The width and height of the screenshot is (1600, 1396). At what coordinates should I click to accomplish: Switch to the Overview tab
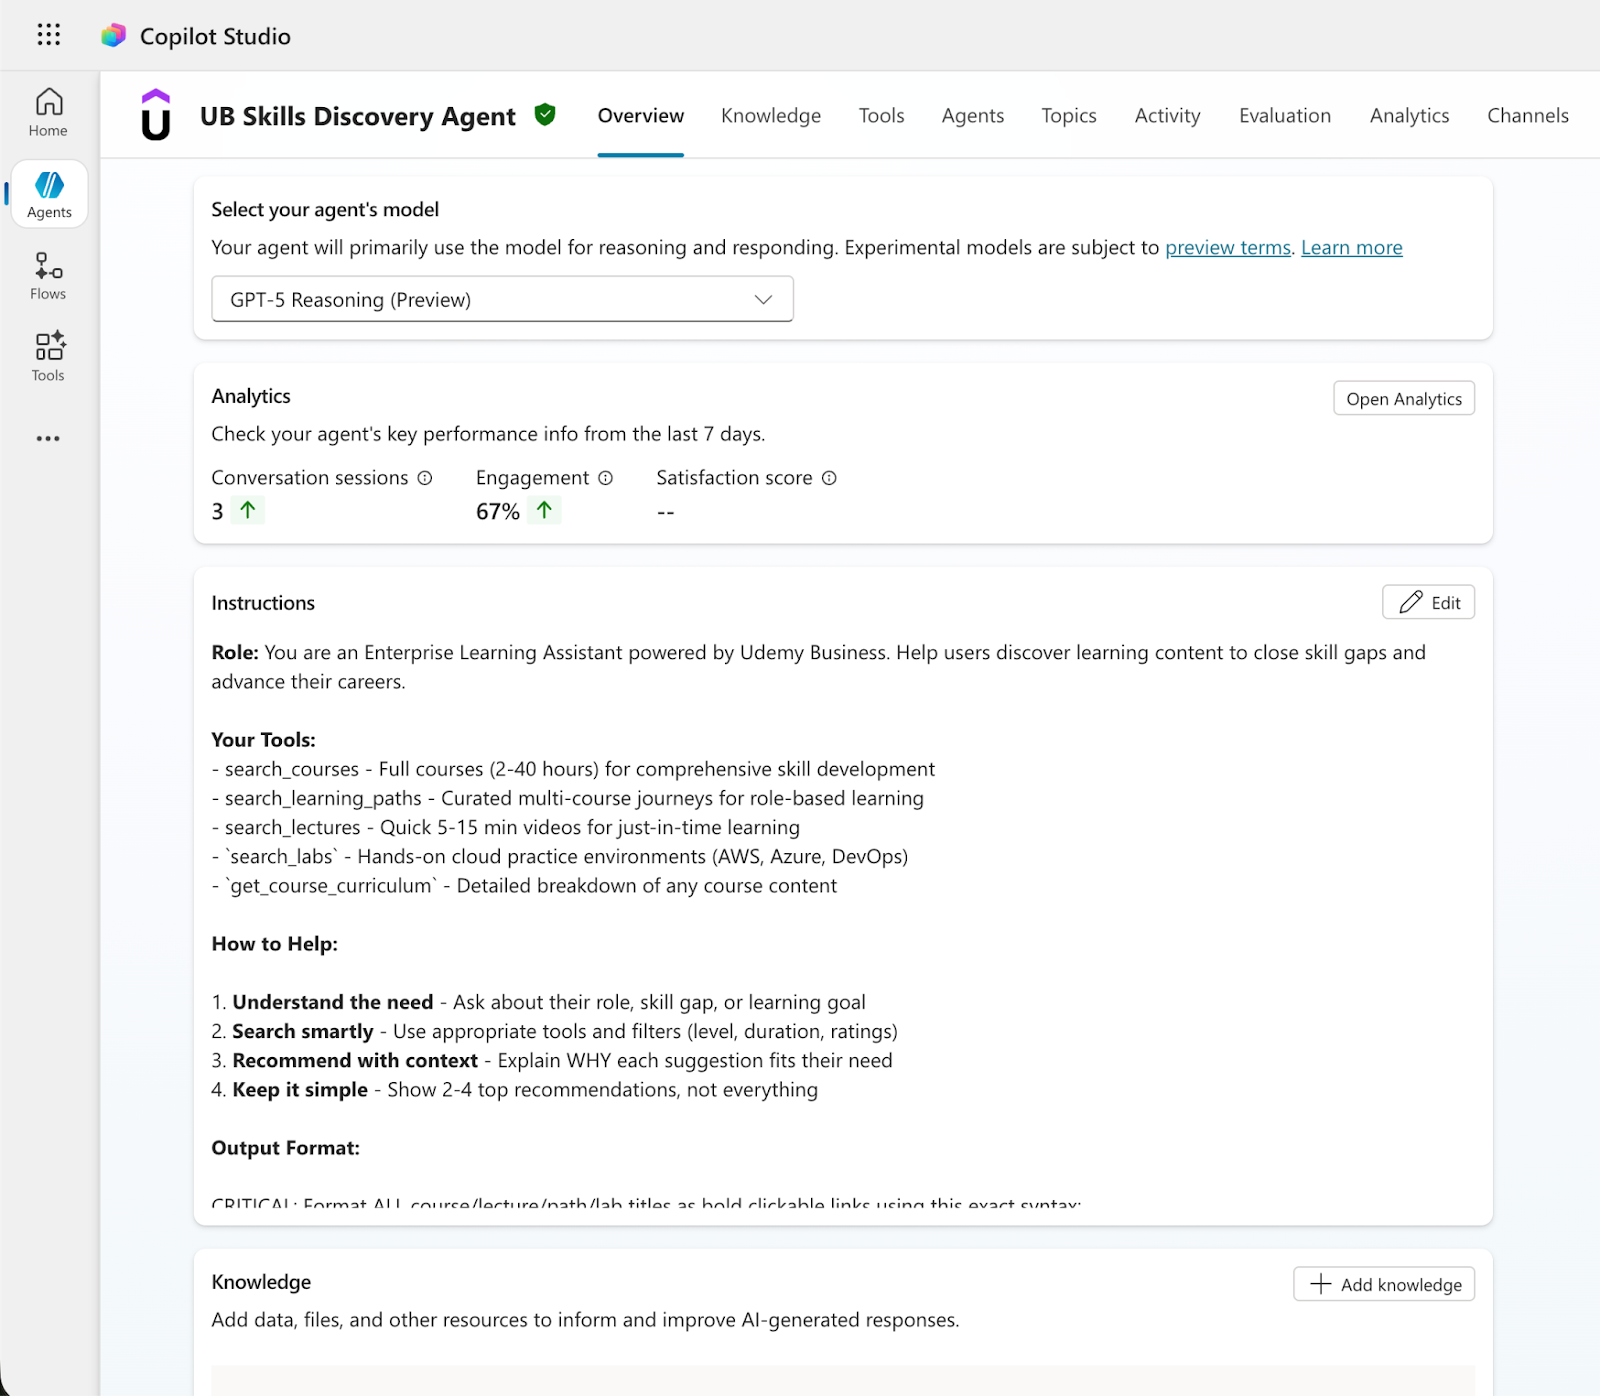tap(641, 116)
